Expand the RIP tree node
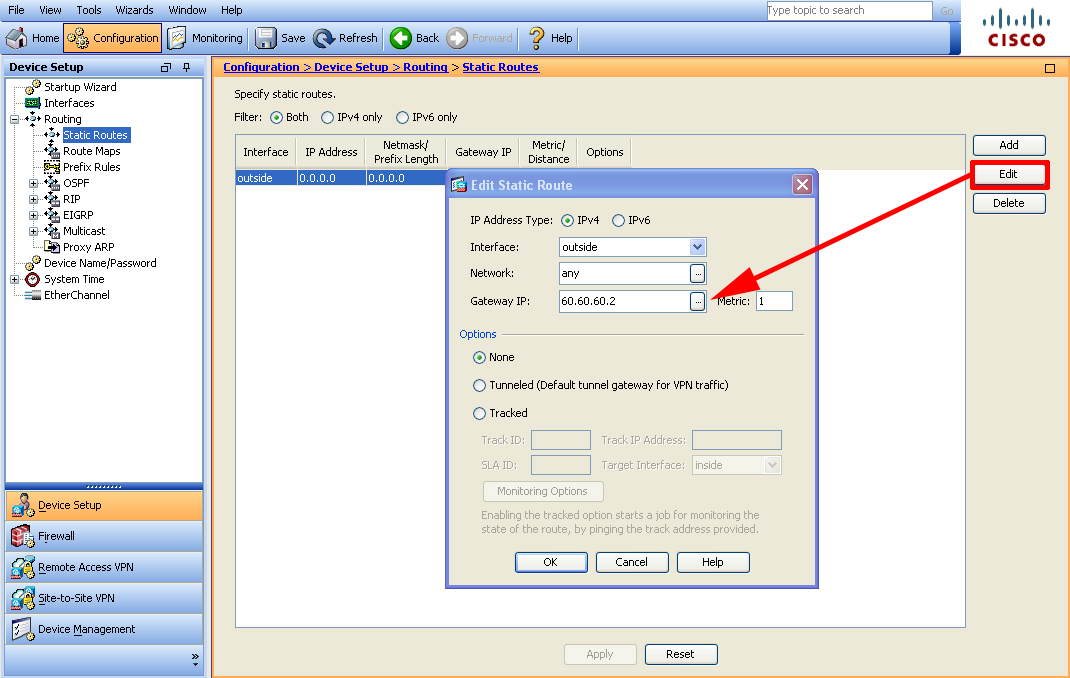Viewport: 1070px width, 678px height. click(x=33, y=199)
